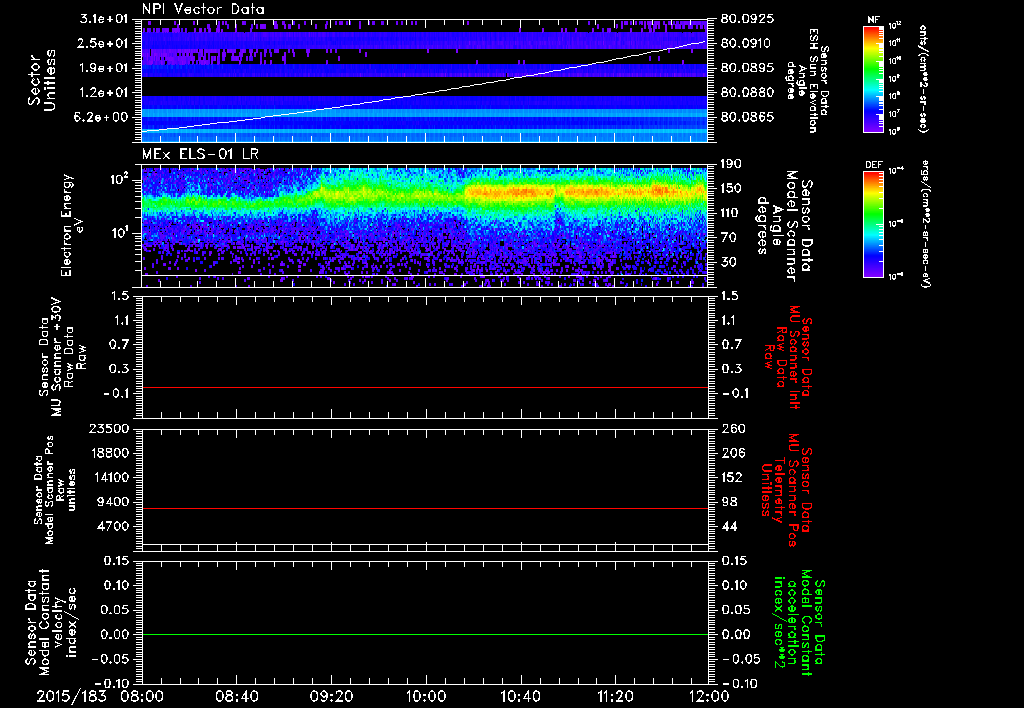Viewport: 1024px width, 708px height.
Task: Click the green Model Constant acceleration label
Action: (x=798, y=625)
